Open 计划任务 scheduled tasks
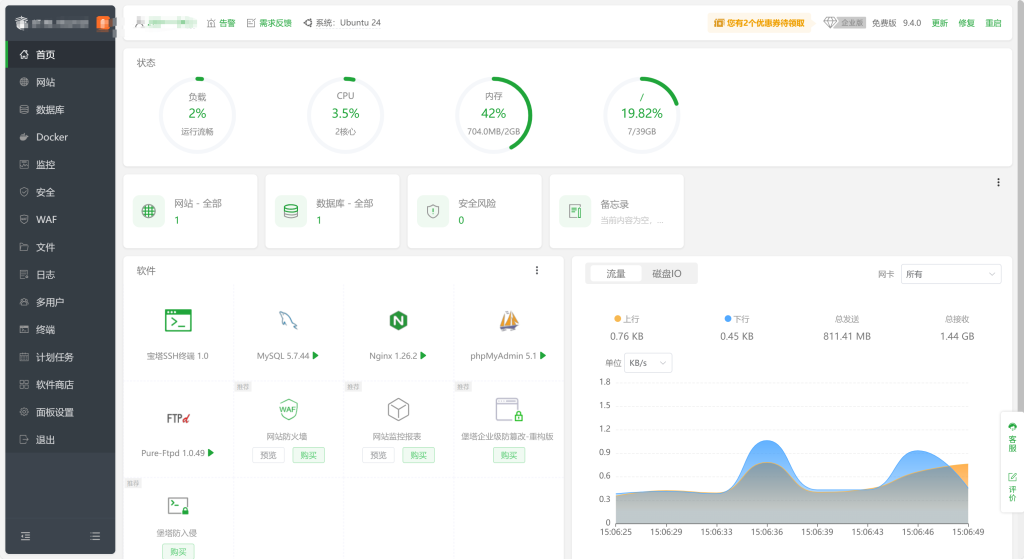 (60, 357)
